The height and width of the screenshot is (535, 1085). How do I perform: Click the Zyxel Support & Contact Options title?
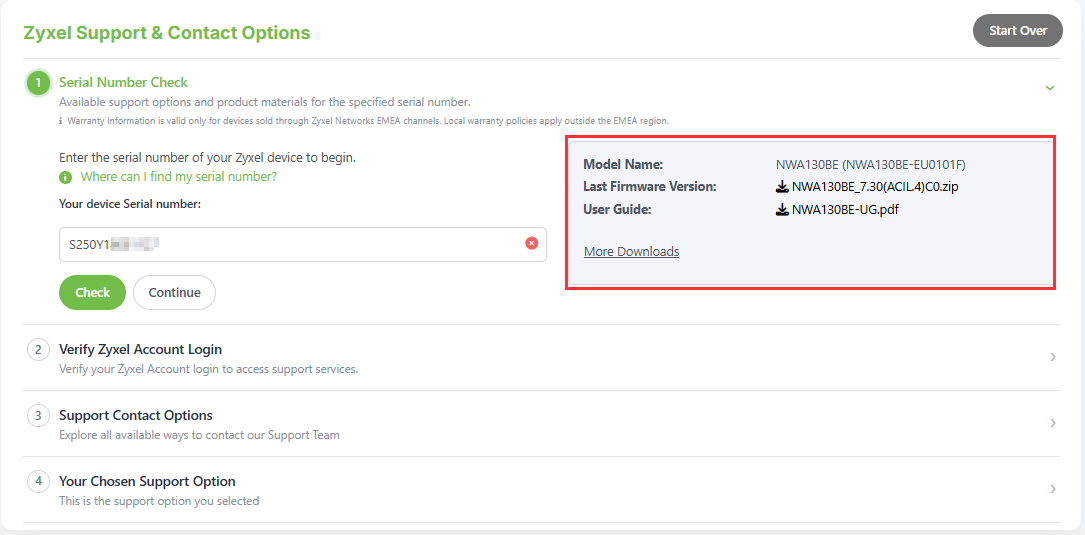click(167, 33)
